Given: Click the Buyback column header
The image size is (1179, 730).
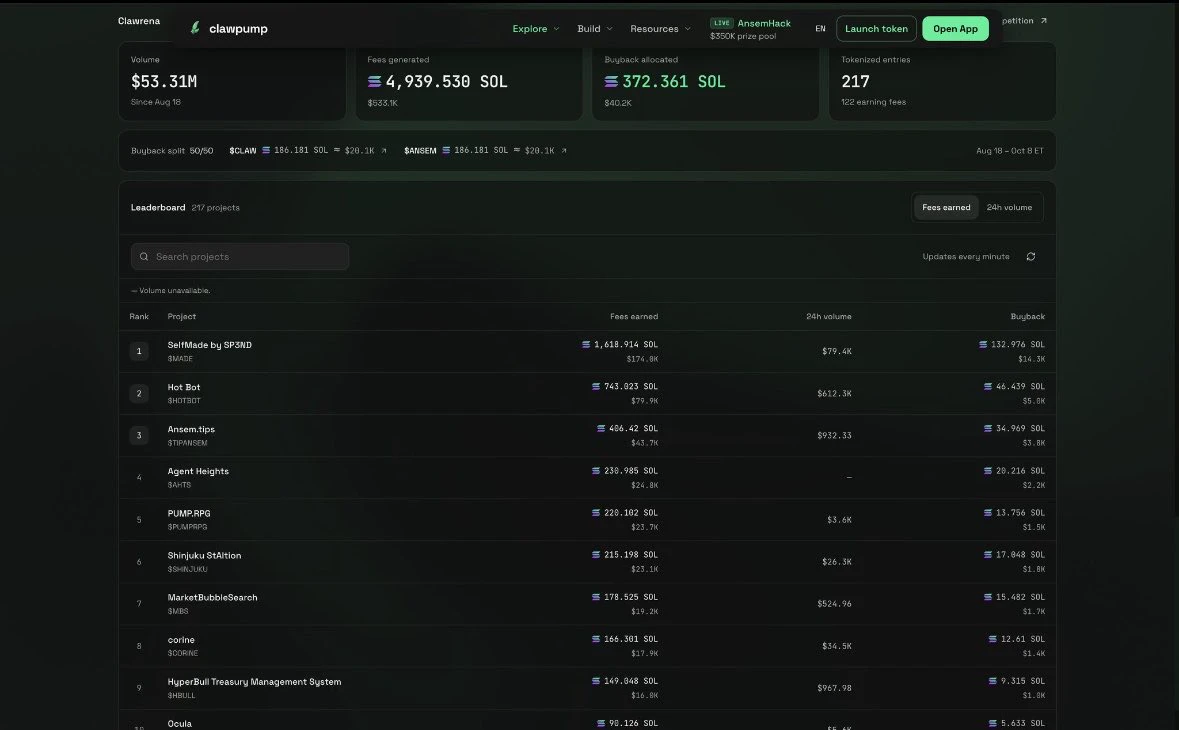Looking at the screenshot, I should pos(1027,317).
